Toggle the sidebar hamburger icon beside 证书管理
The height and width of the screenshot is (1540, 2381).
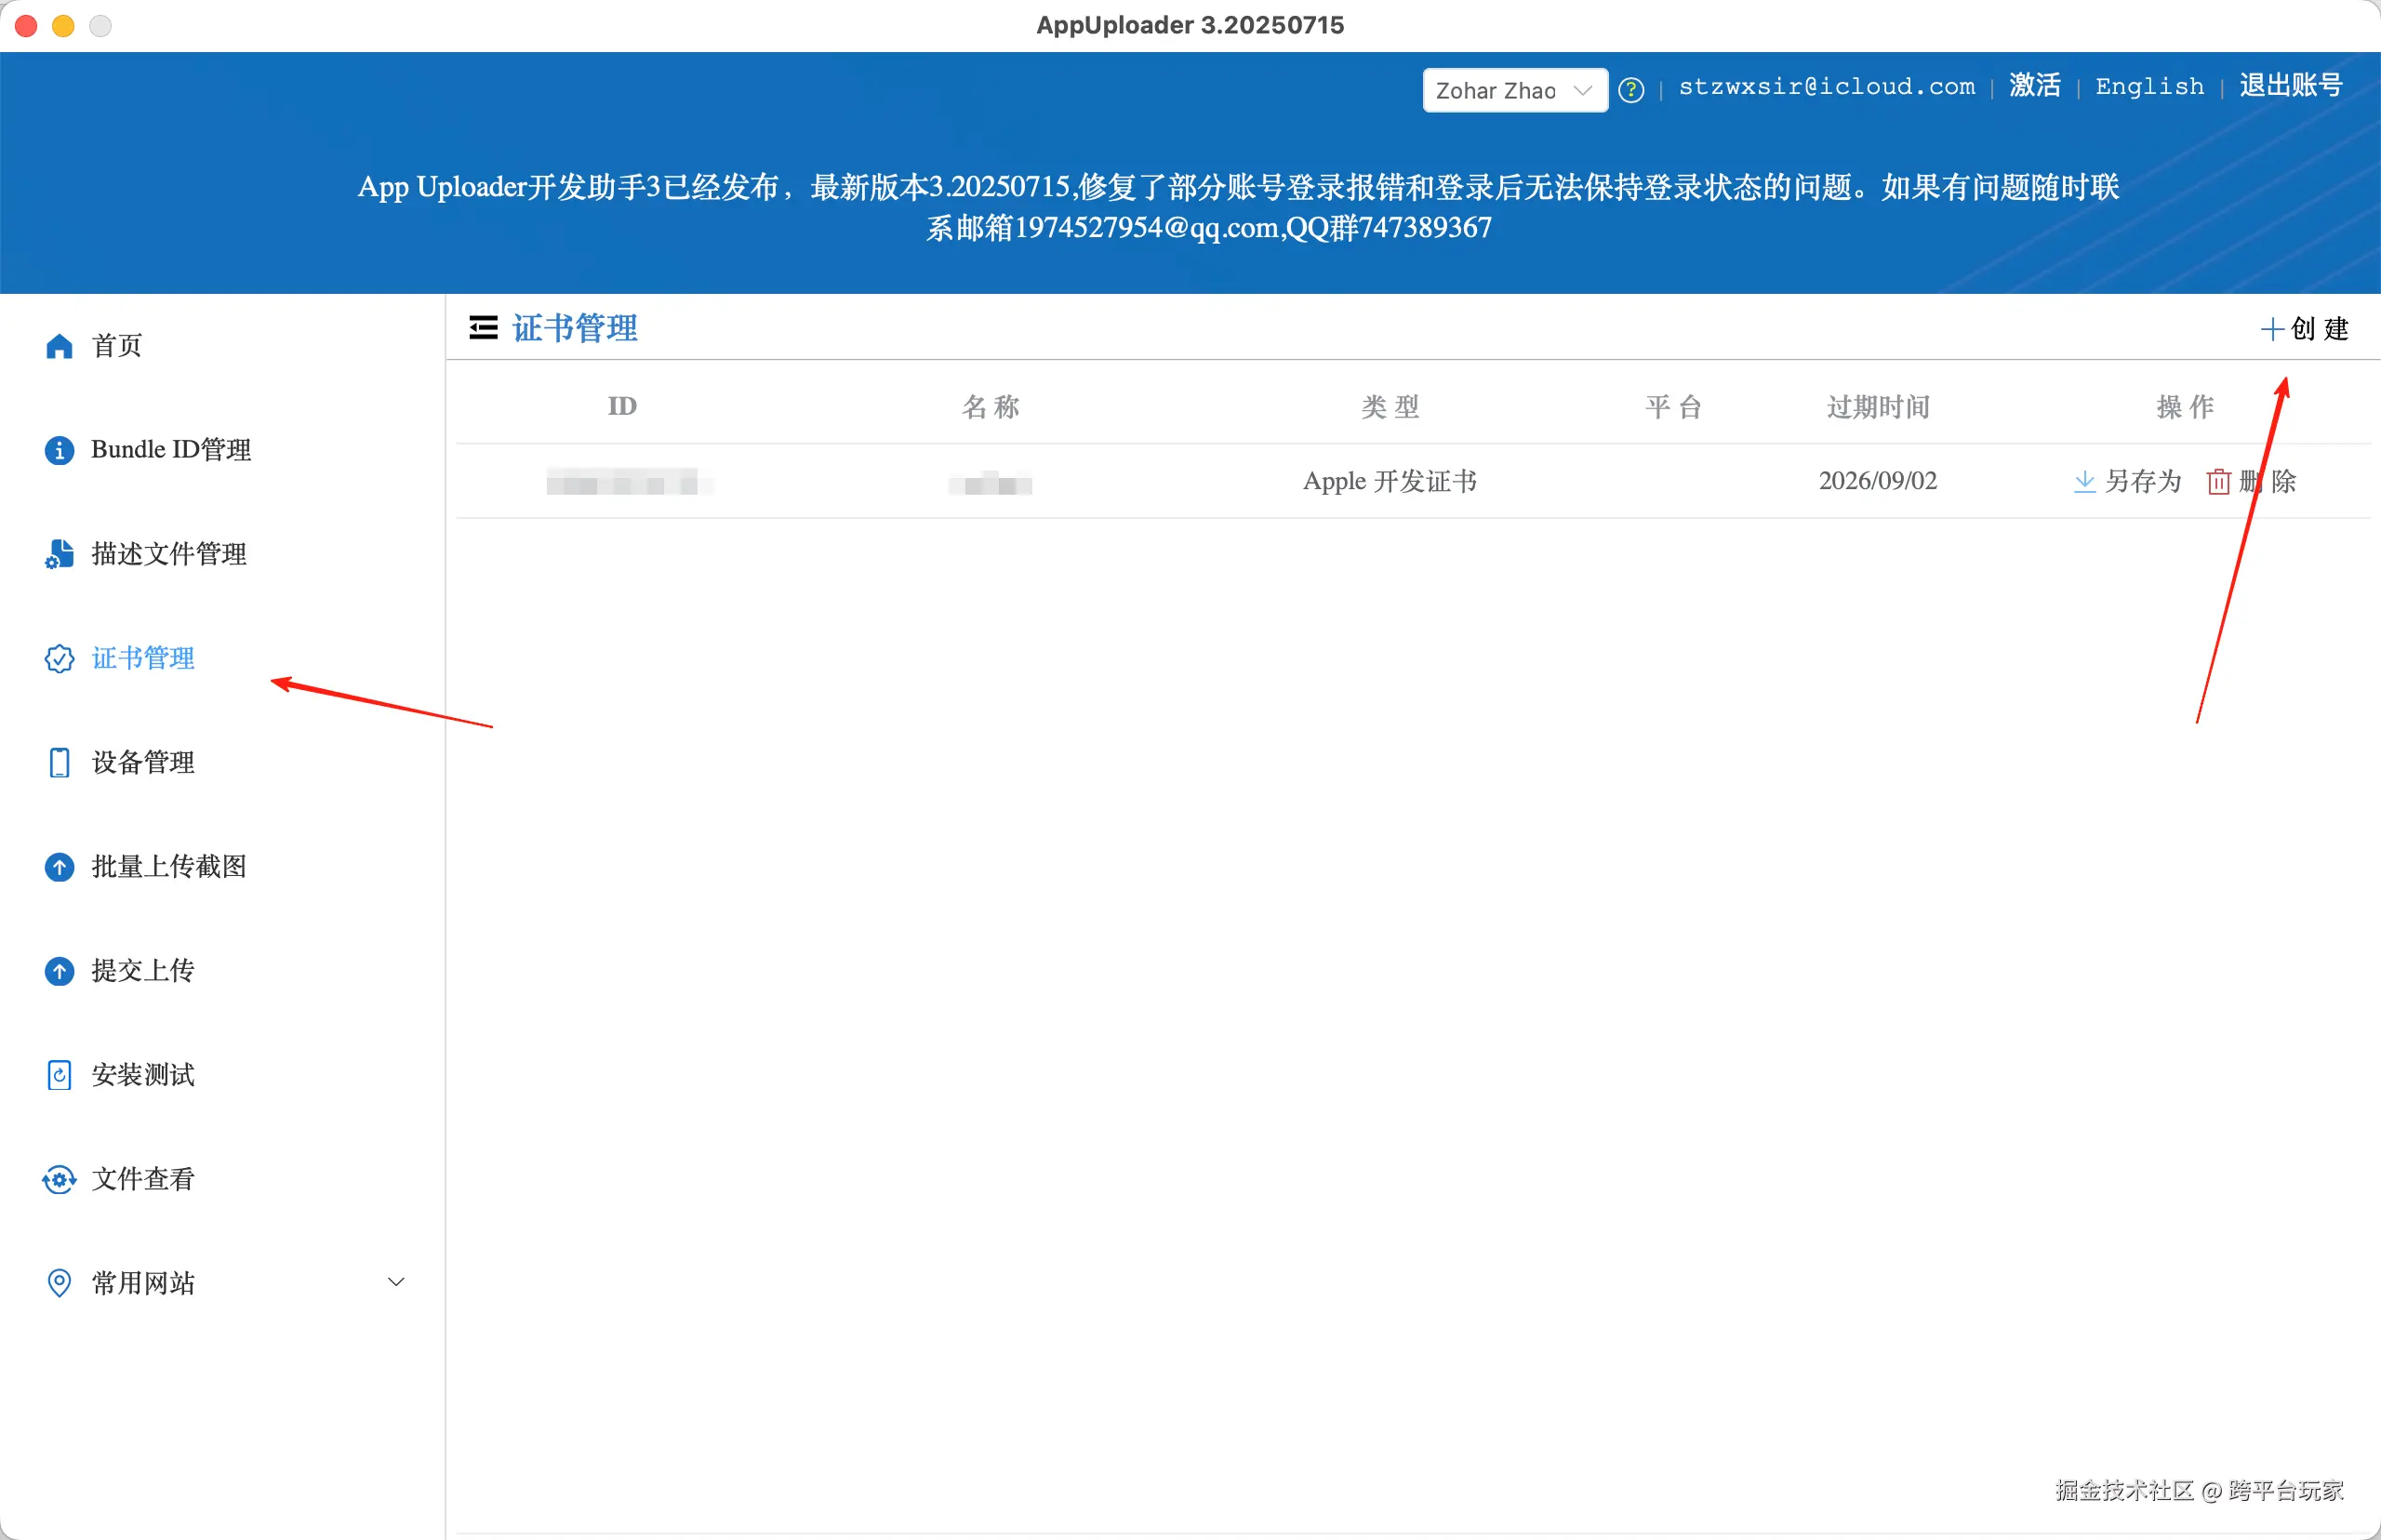click(483, 328)
